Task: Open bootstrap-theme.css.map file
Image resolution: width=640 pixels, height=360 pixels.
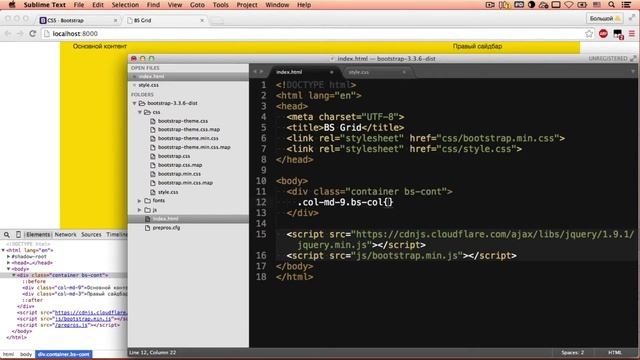Action: 189,129
